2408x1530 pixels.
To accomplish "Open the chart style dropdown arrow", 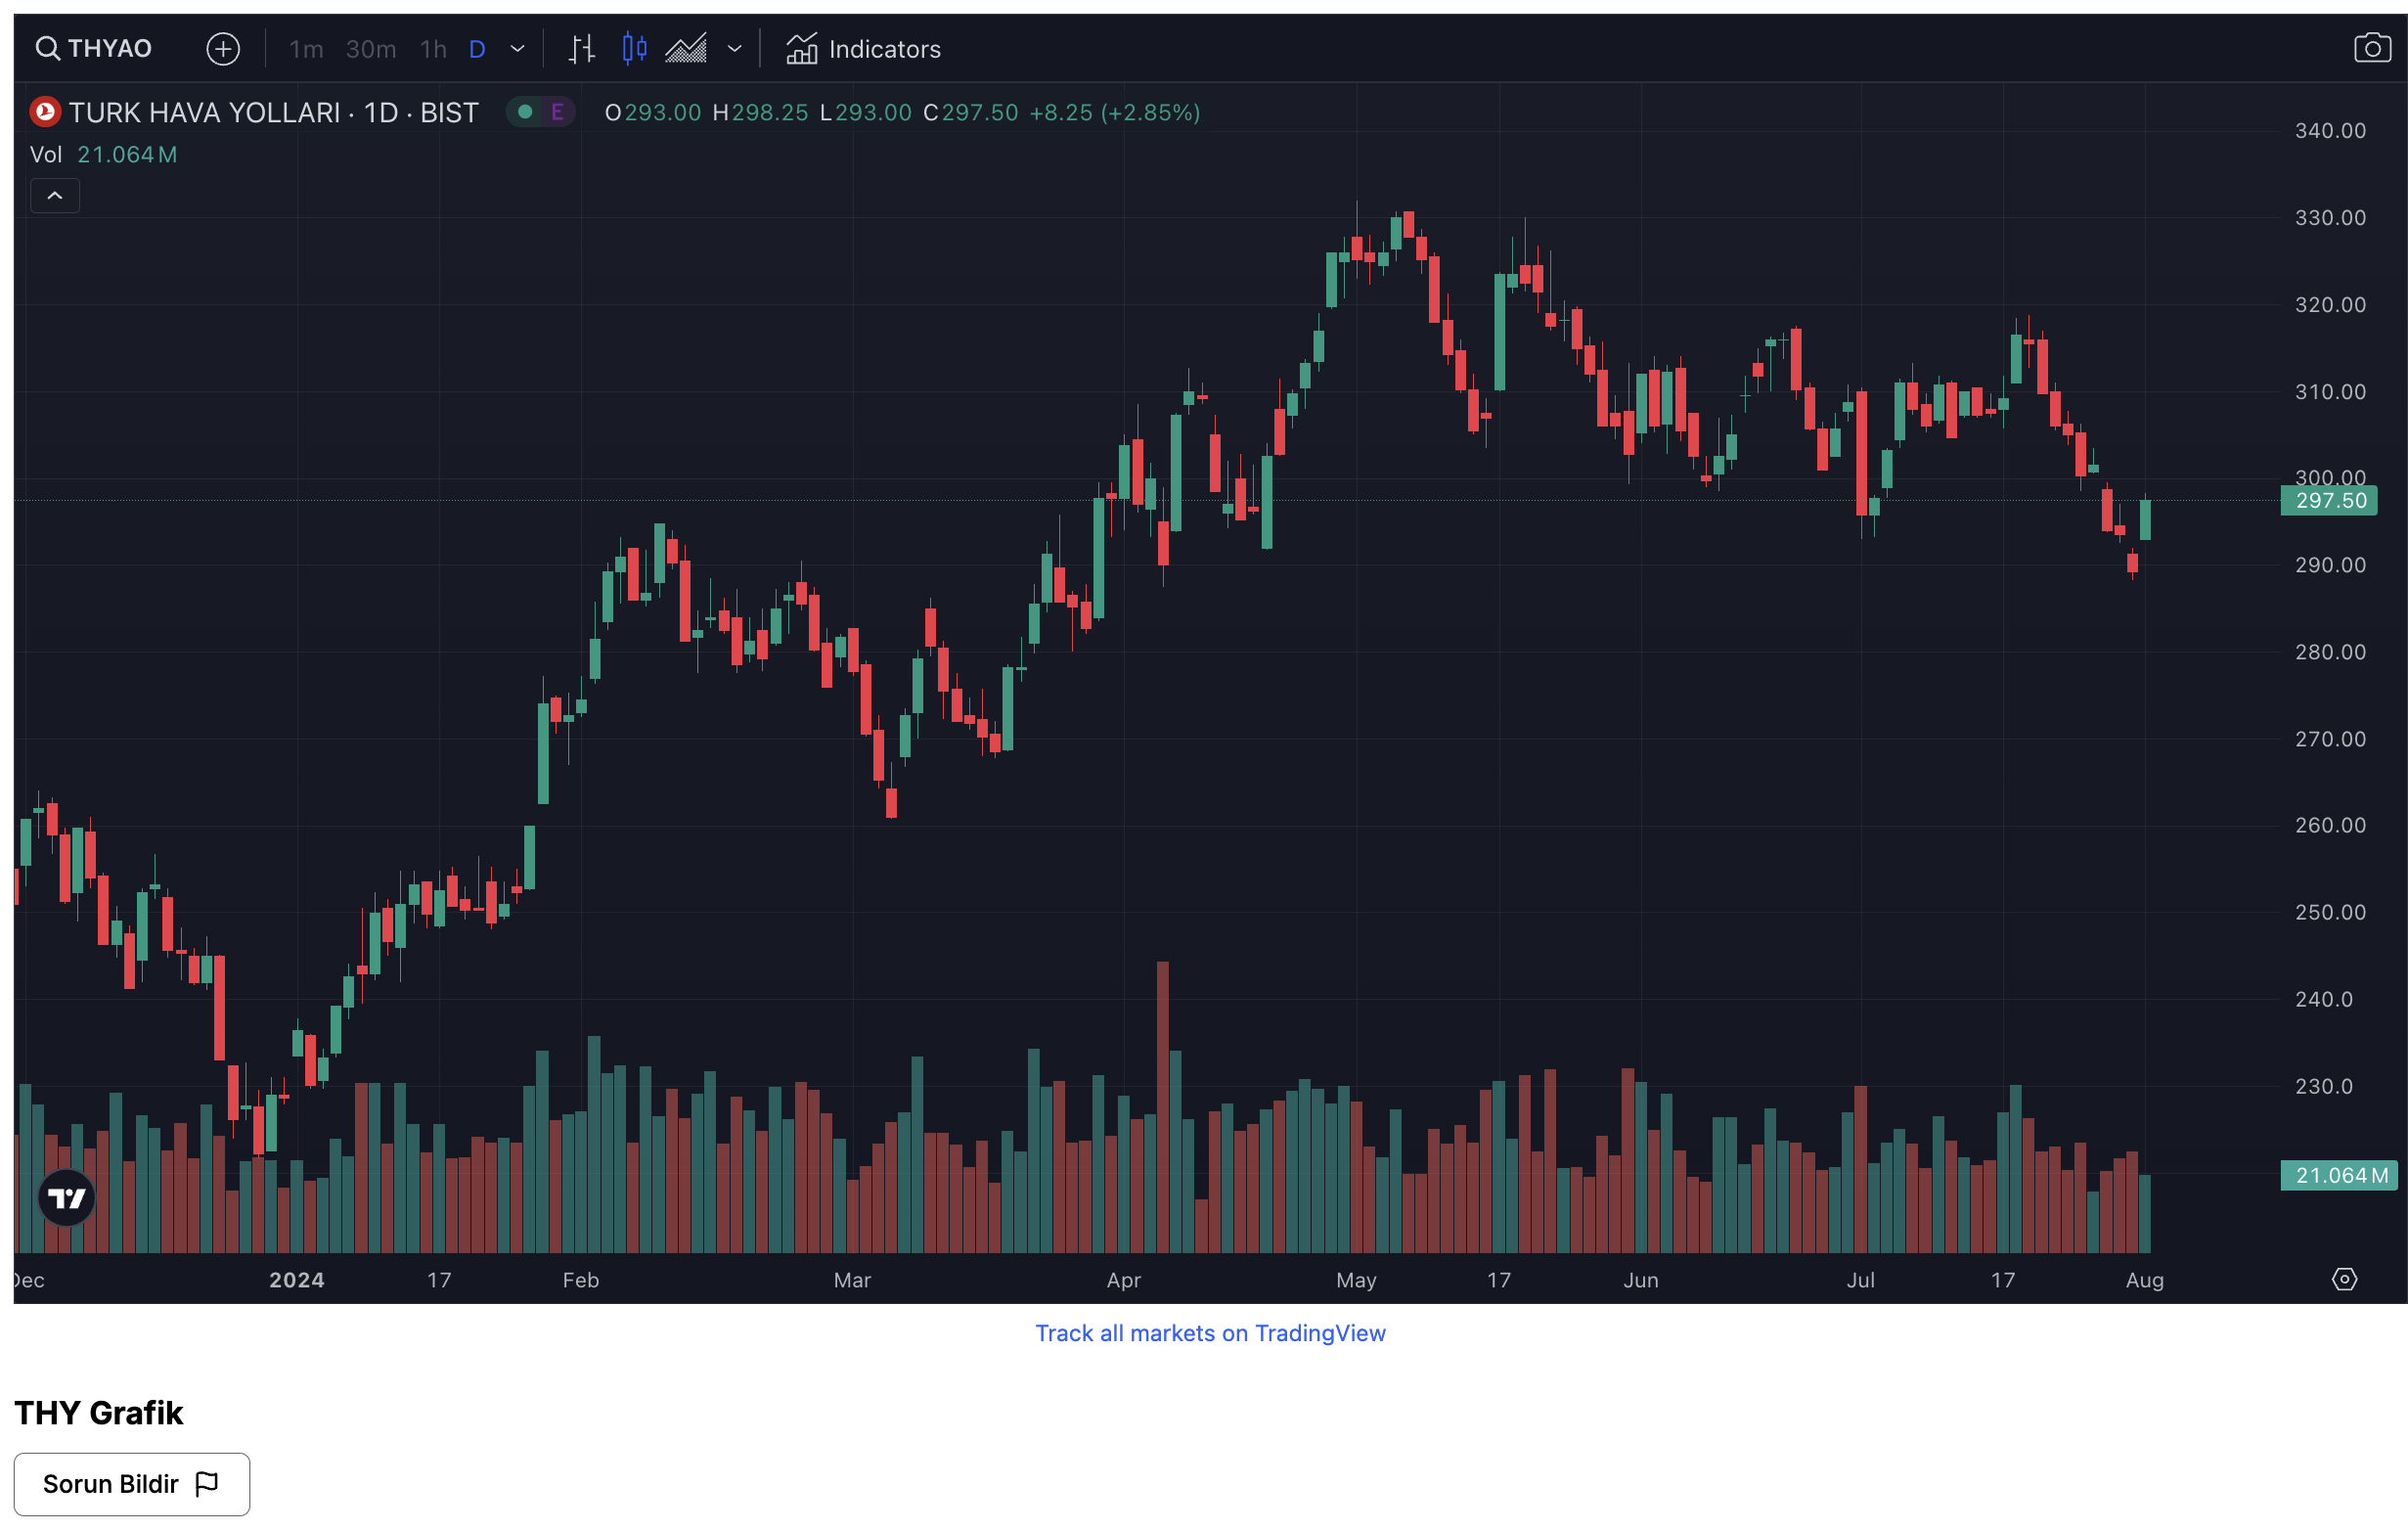I will (735, 49).
